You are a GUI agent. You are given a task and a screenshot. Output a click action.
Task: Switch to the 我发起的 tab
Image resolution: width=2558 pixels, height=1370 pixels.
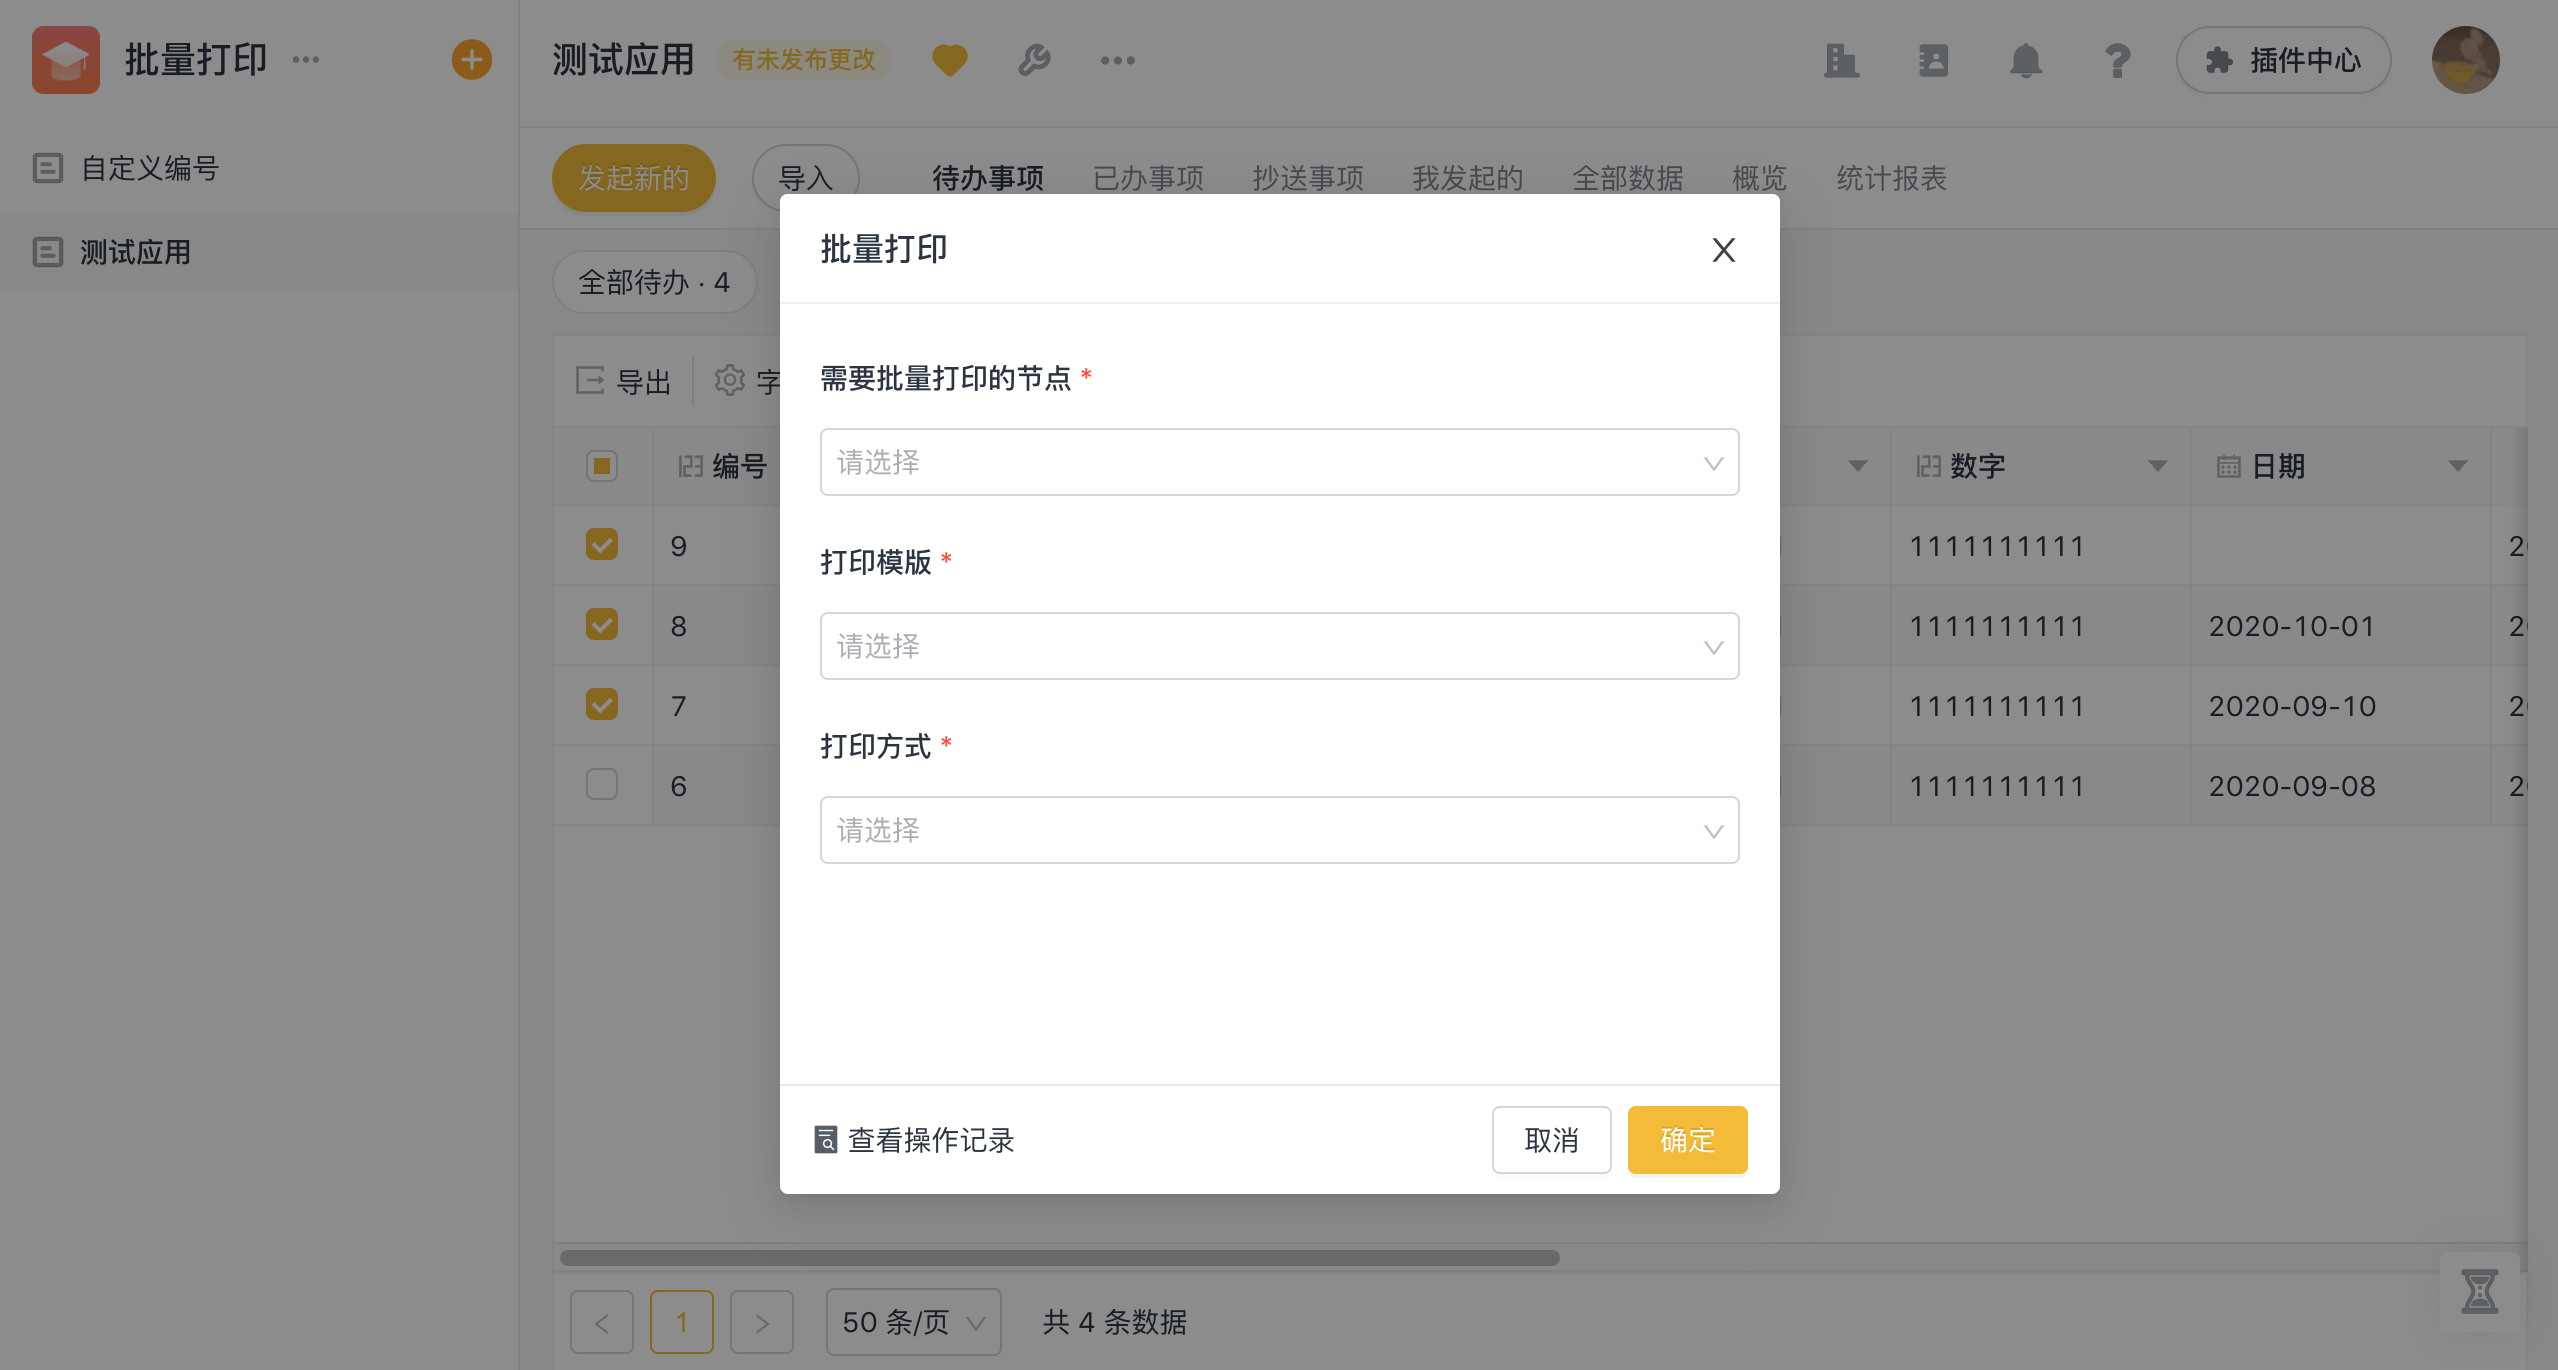(1468, 178)
